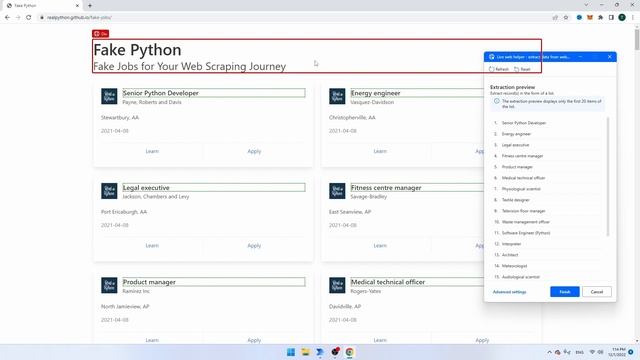Select 'Medical technical officer' in extraction preview list
The width and height of the screenshot is (640, 360).
[523, 178]
